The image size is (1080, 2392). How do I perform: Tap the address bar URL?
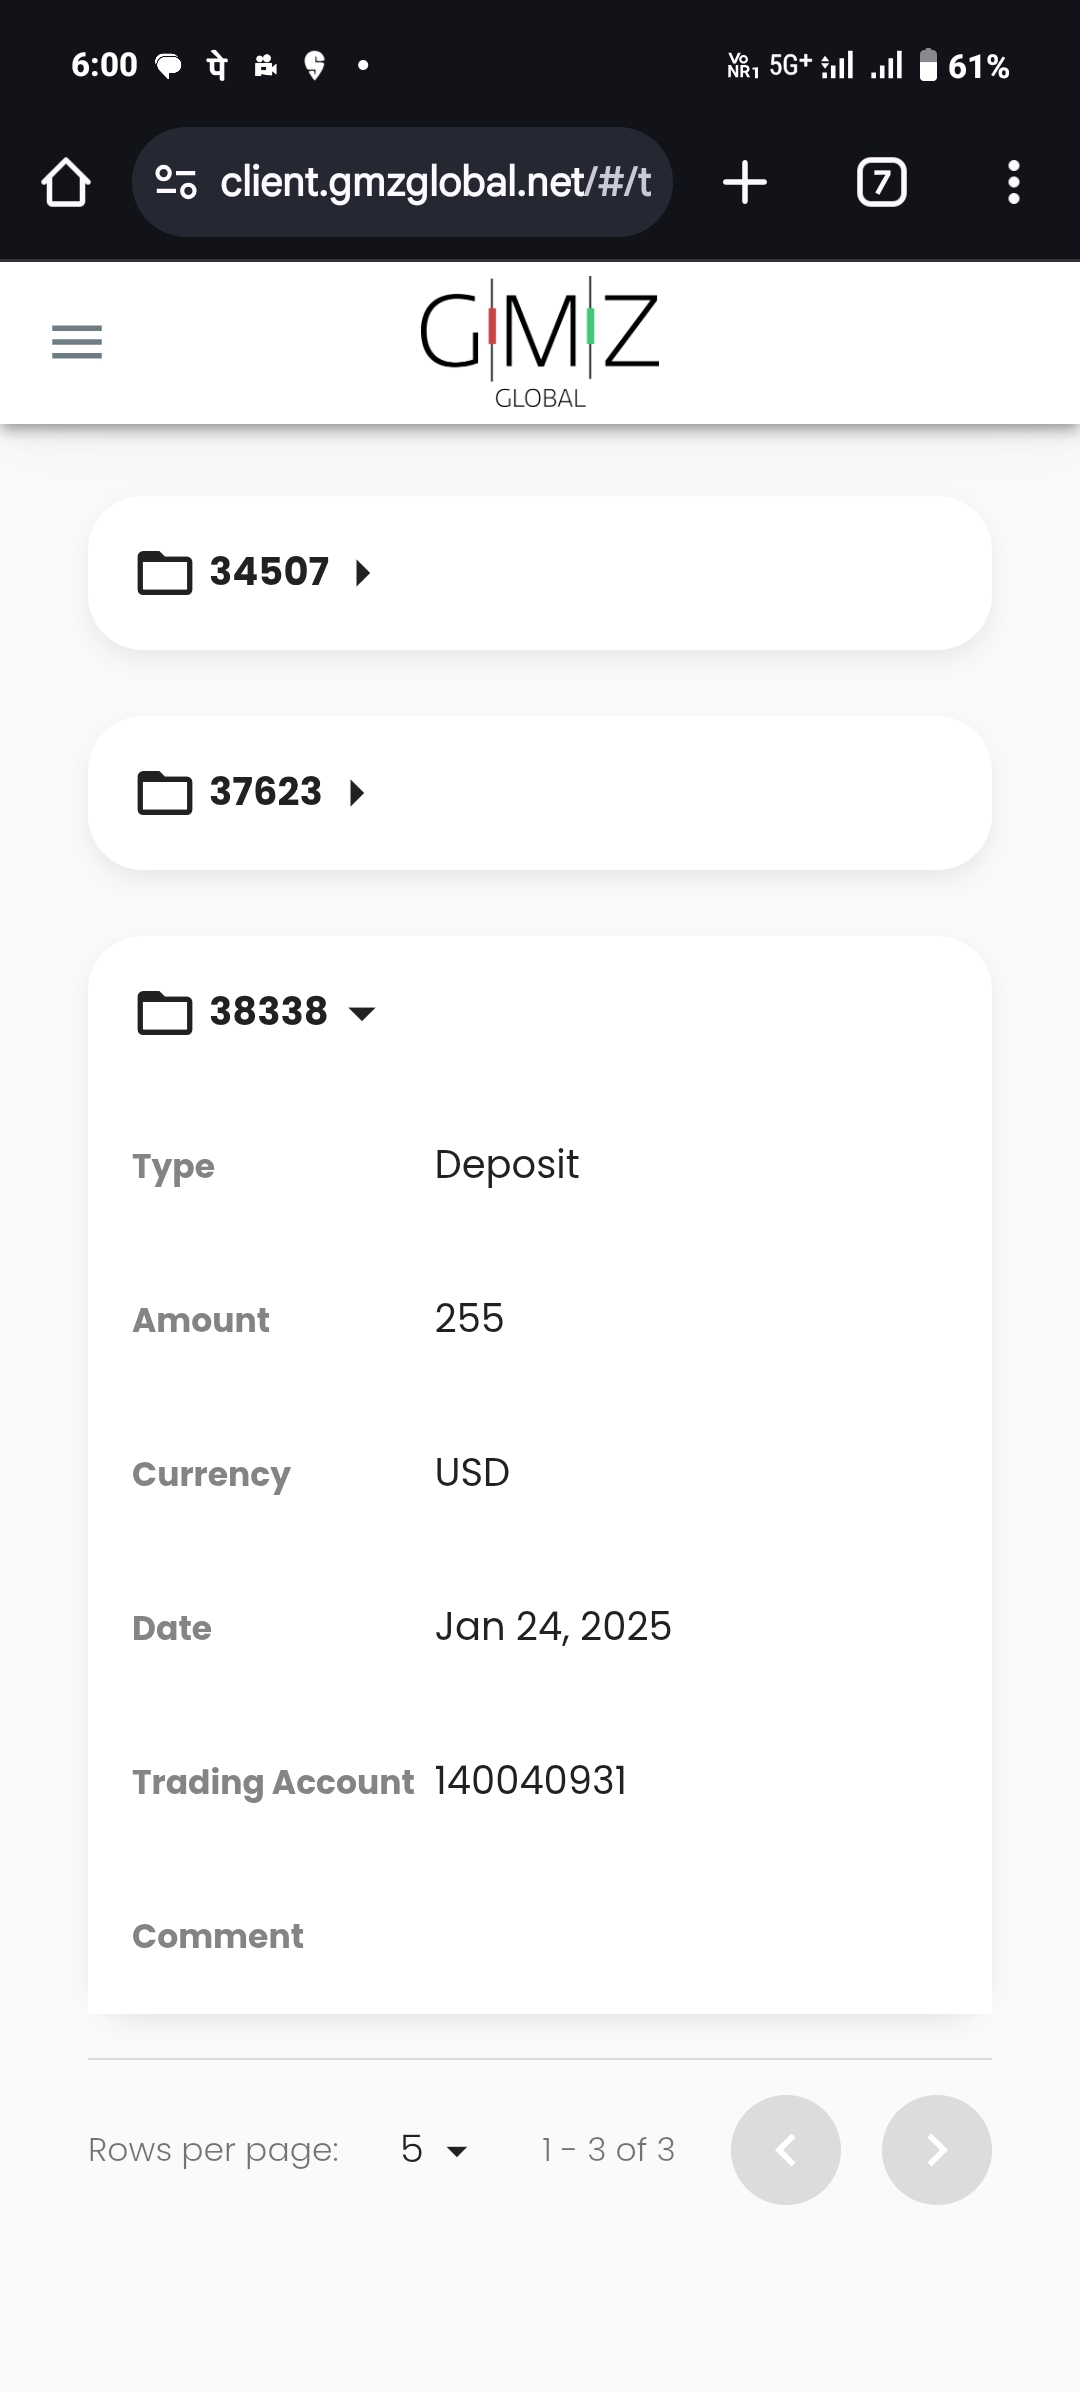[x=435, y=183]
